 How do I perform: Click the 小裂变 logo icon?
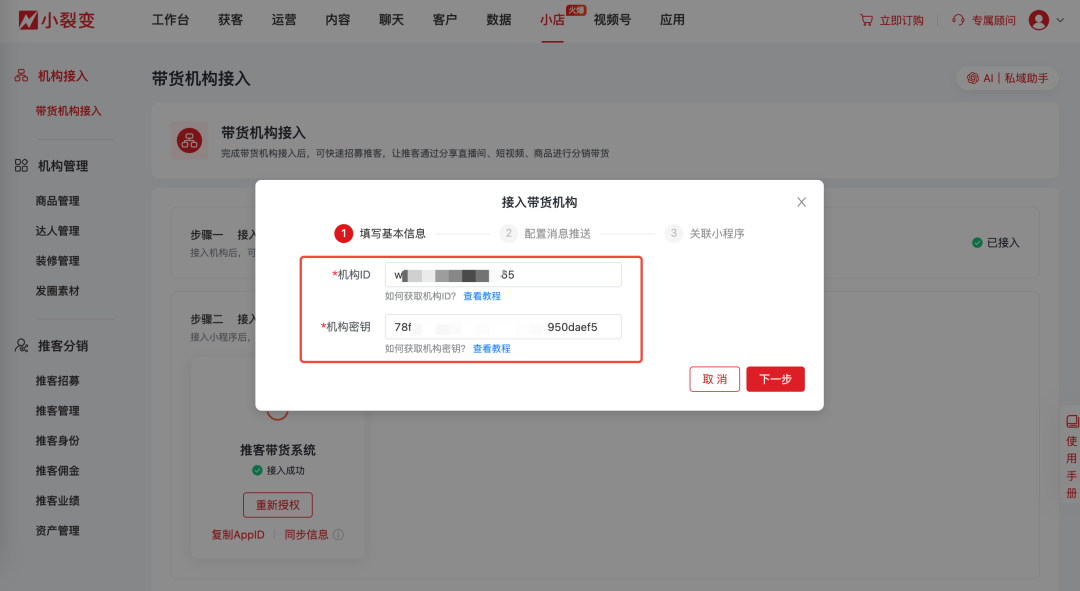pos(27,19)
